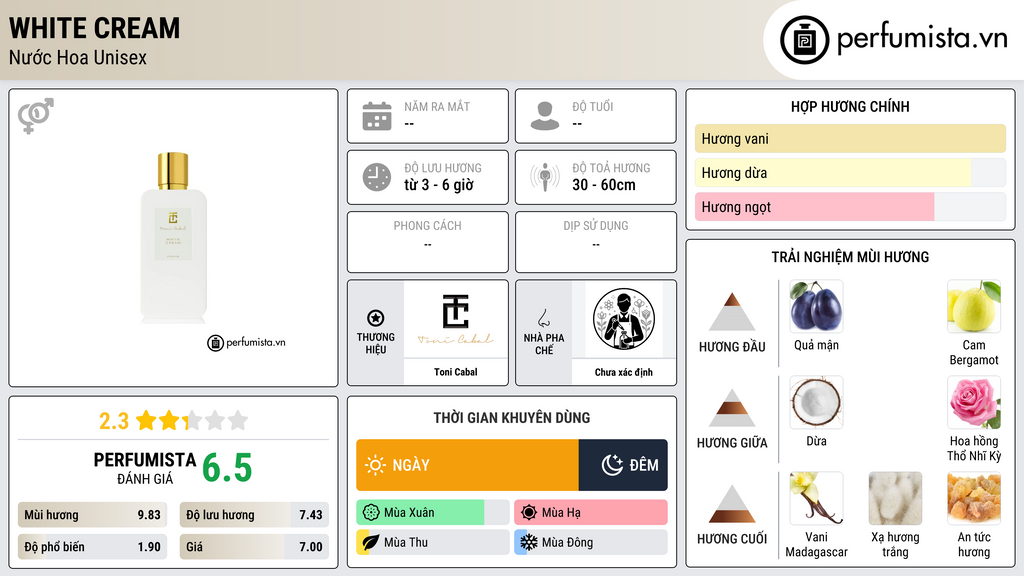Click the Độ phổ biến 1.90 score bar
Screen dimensions: 1024x576
92,547
